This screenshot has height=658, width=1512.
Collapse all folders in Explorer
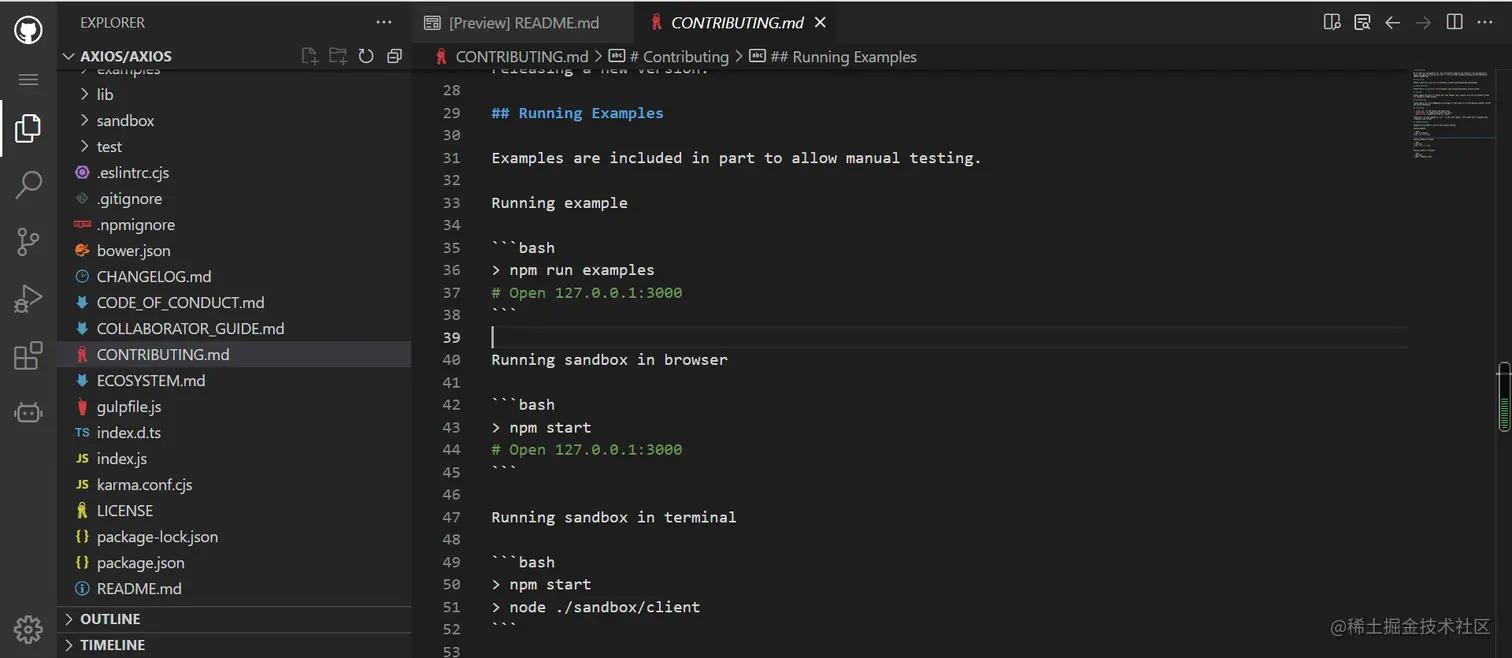pos(394,56)
